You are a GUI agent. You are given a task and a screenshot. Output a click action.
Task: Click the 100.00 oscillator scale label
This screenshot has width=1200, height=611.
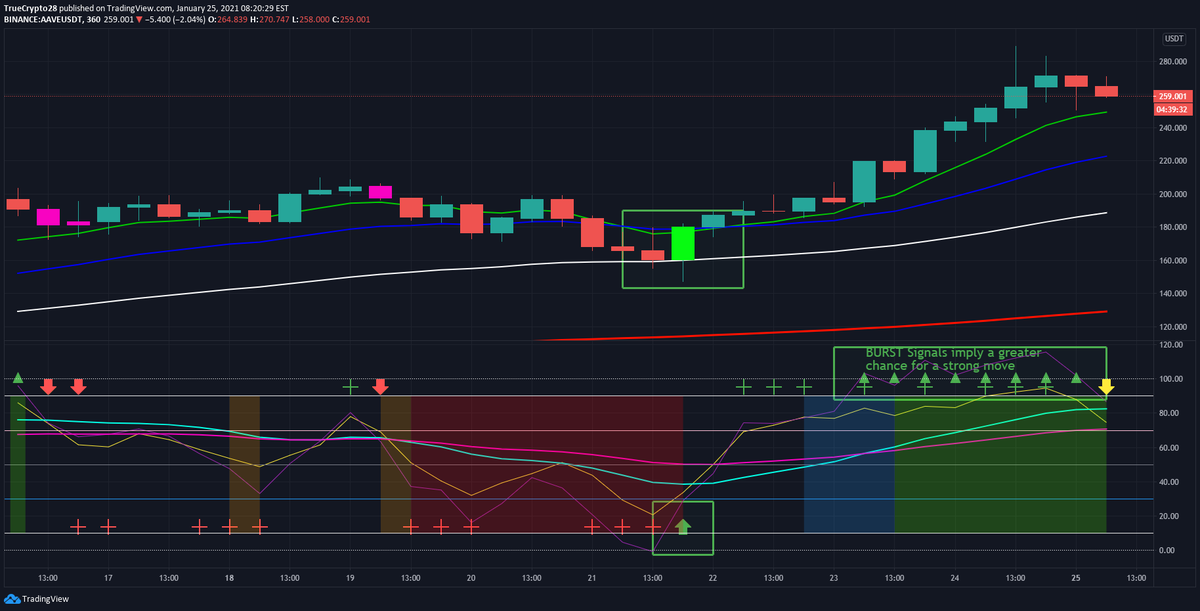tap(1171, 379)
